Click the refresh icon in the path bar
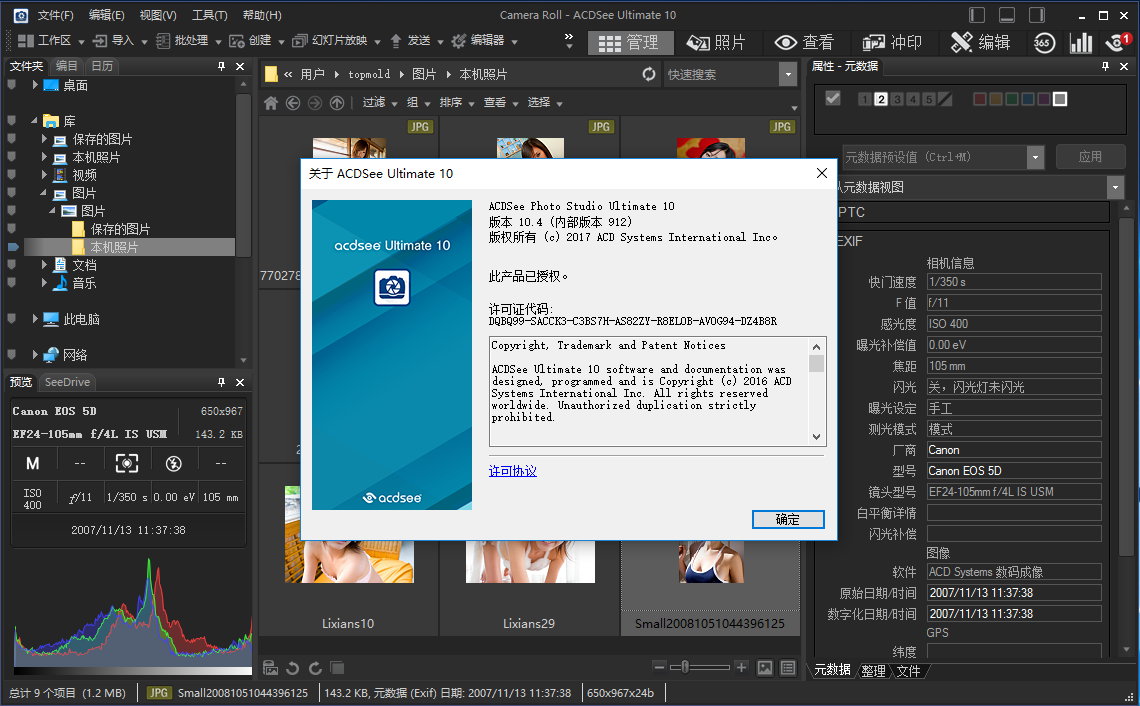The height and width of the screenshot is (706, 1140). click(649, 74)
